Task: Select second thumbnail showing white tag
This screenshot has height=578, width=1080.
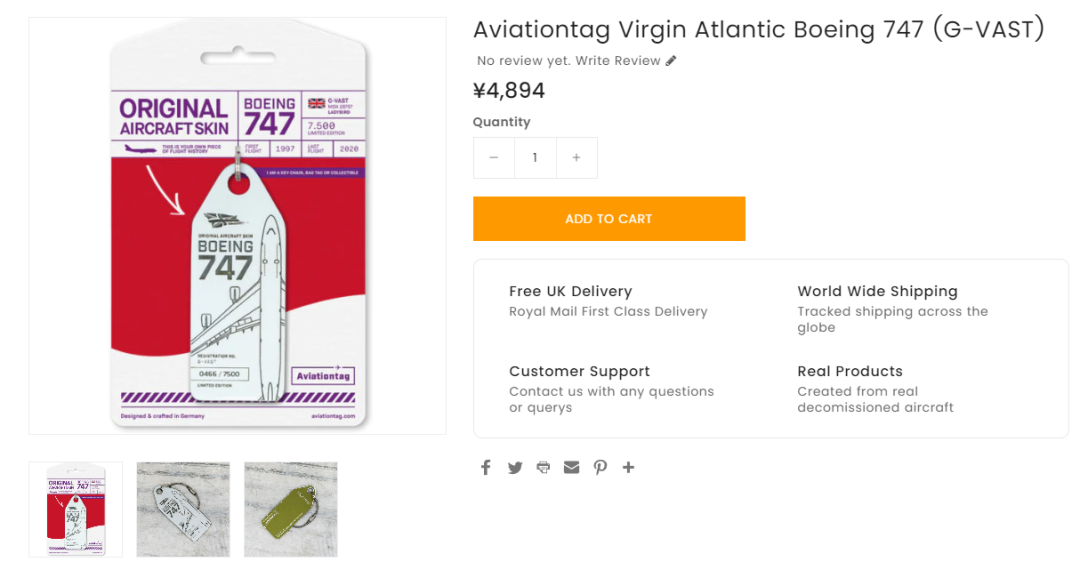Action: pyautogui.click(x=183, y=509)
